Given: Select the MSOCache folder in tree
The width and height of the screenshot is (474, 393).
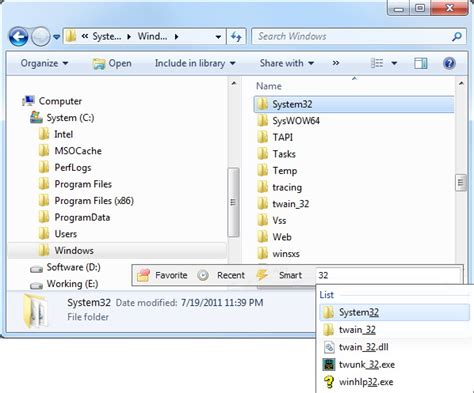Looking at the screenshot, I should [70, 151].
